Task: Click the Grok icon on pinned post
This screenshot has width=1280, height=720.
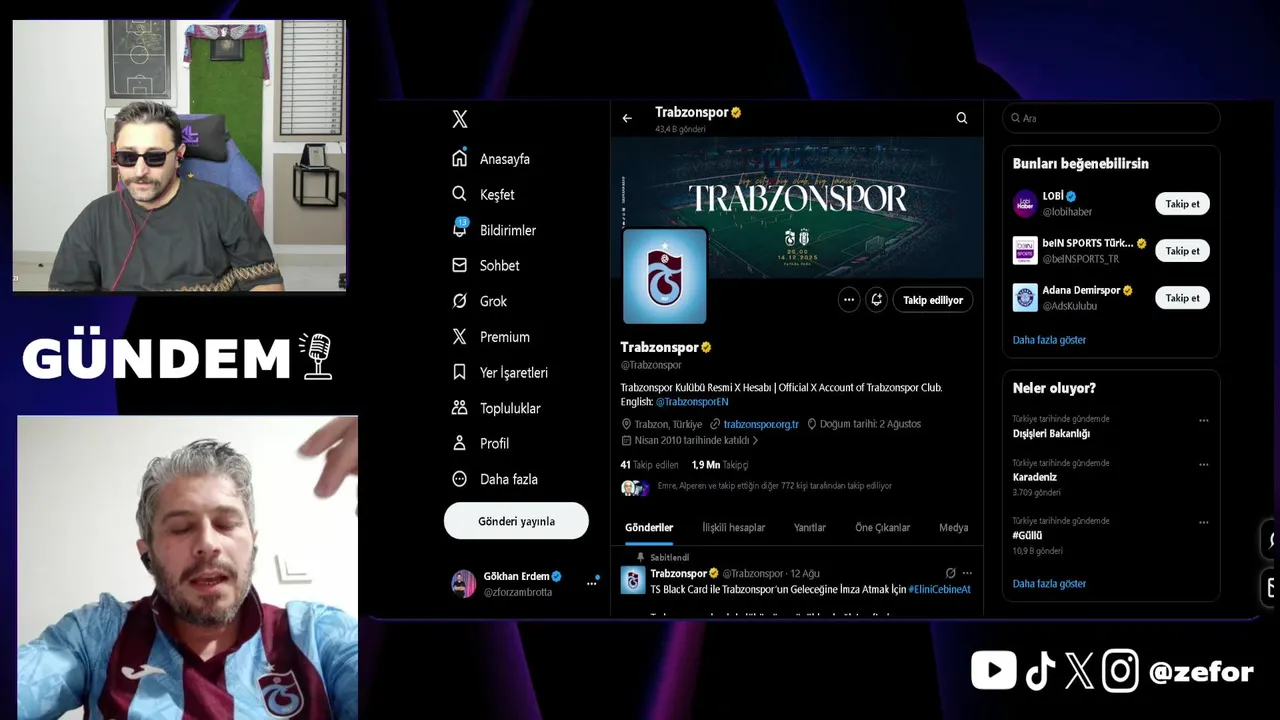Action: click(950, 573)
